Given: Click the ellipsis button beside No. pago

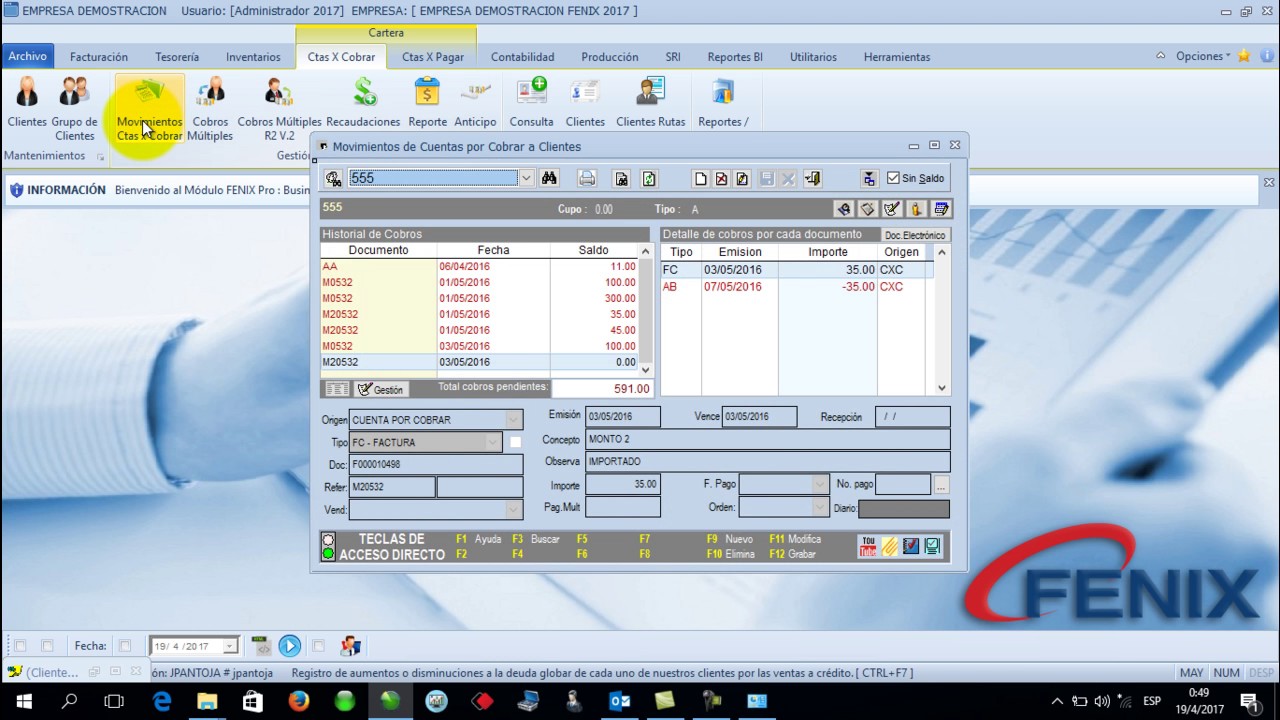Looking at the screenshot, I should pos(940,485).
